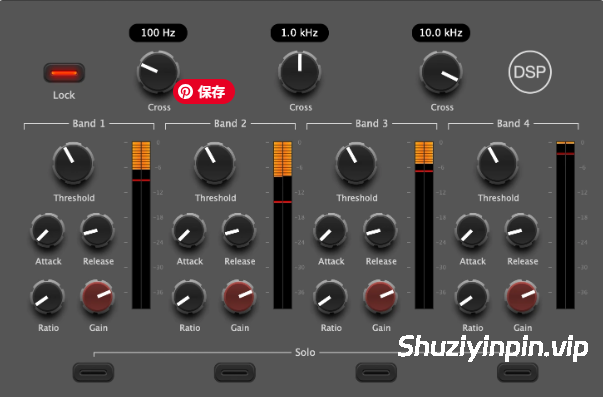The width and height of the screenshot is (603, 397).
Task: Click Band 1 Ratio knob
Action: tap(47, 297)
